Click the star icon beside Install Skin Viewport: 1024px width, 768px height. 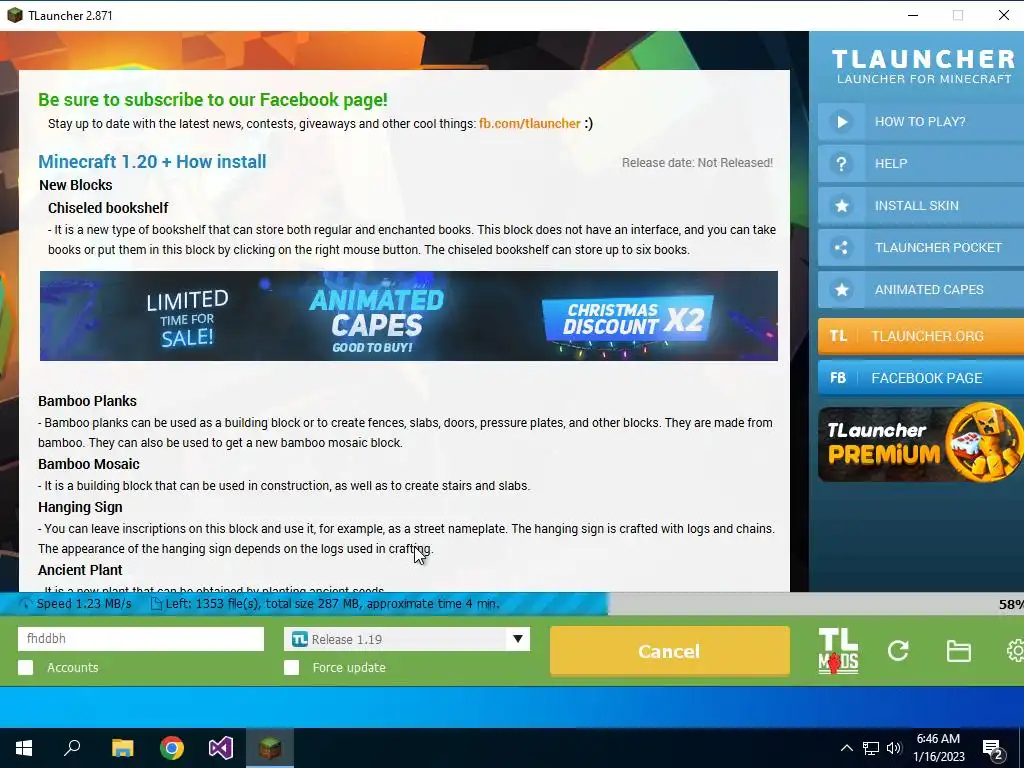[x=841, y=206]
